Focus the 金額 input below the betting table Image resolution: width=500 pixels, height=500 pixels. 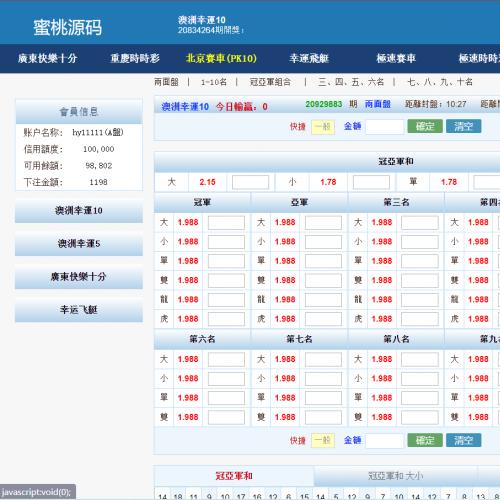[x=385, y=441]
